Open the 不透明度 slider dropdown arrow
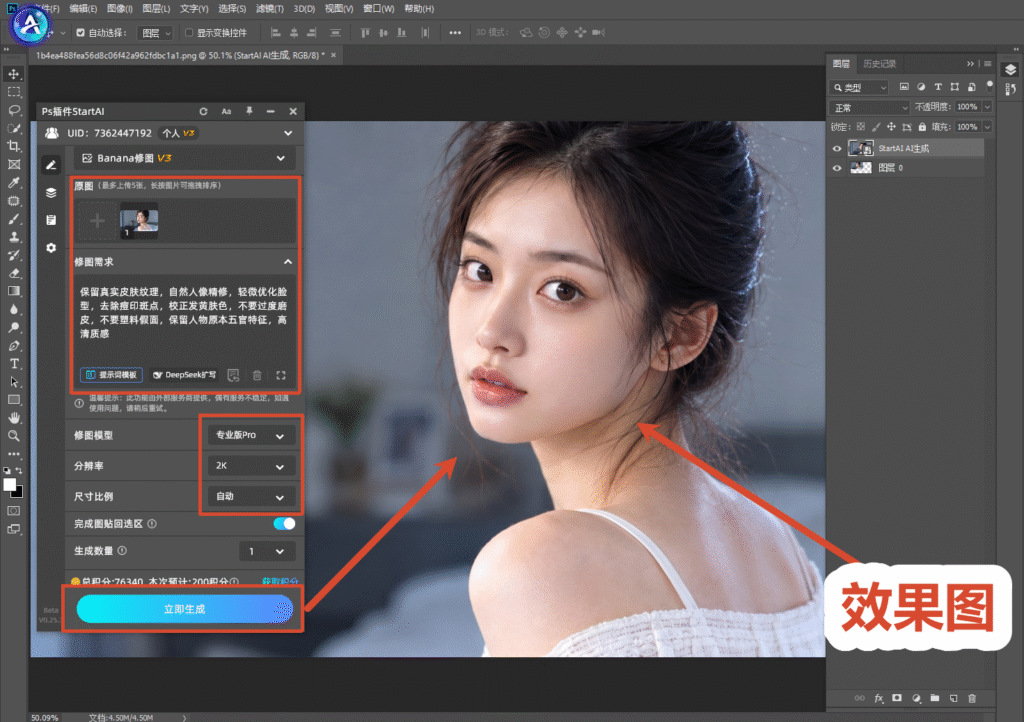 (x=987, y=107)
